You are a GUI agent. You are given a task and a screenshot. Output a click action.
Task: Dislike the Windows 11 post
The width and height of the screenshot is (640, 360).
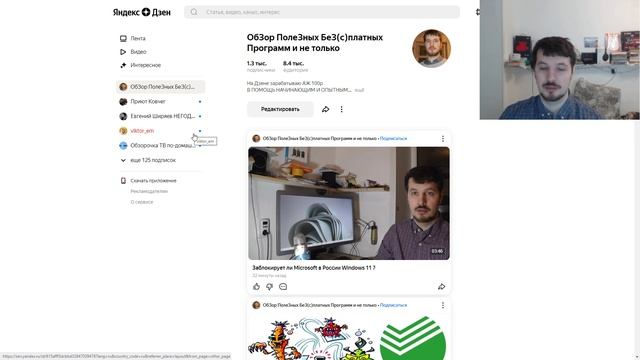(269, 287)
